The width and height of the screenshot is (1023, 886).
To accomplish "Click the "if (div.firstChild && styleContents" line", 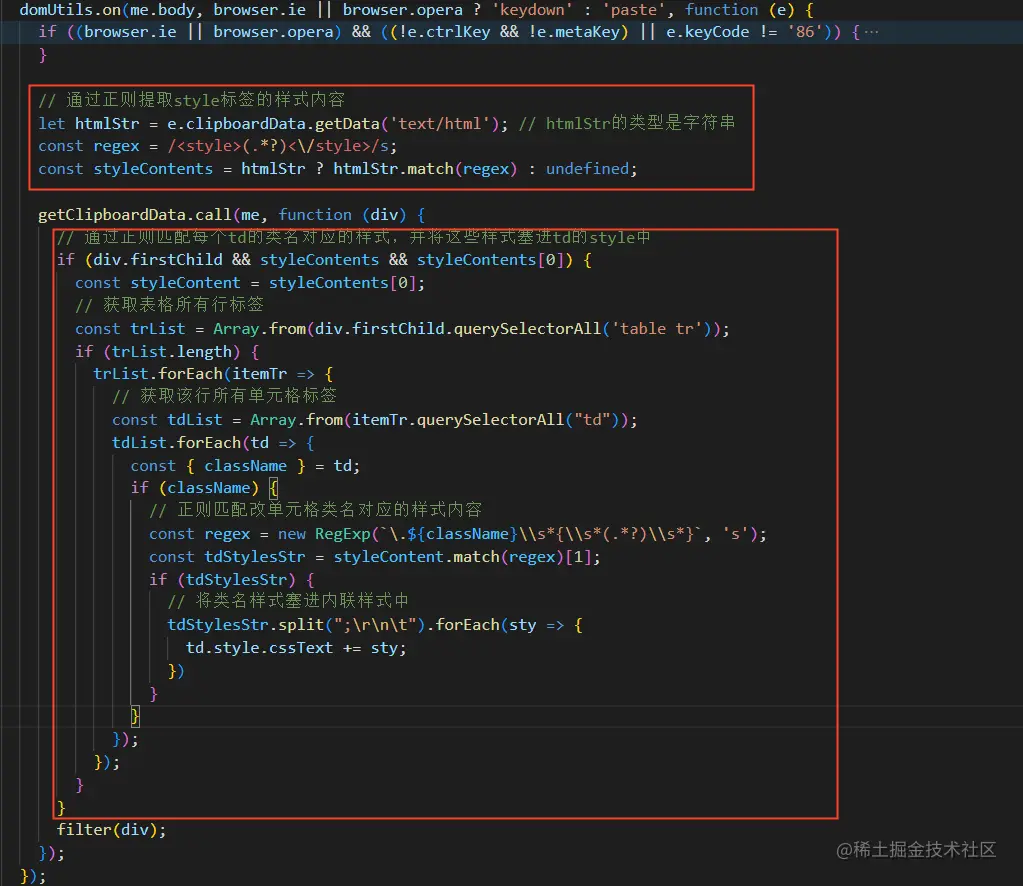I will pyautogui.click(x=324, y=260).
